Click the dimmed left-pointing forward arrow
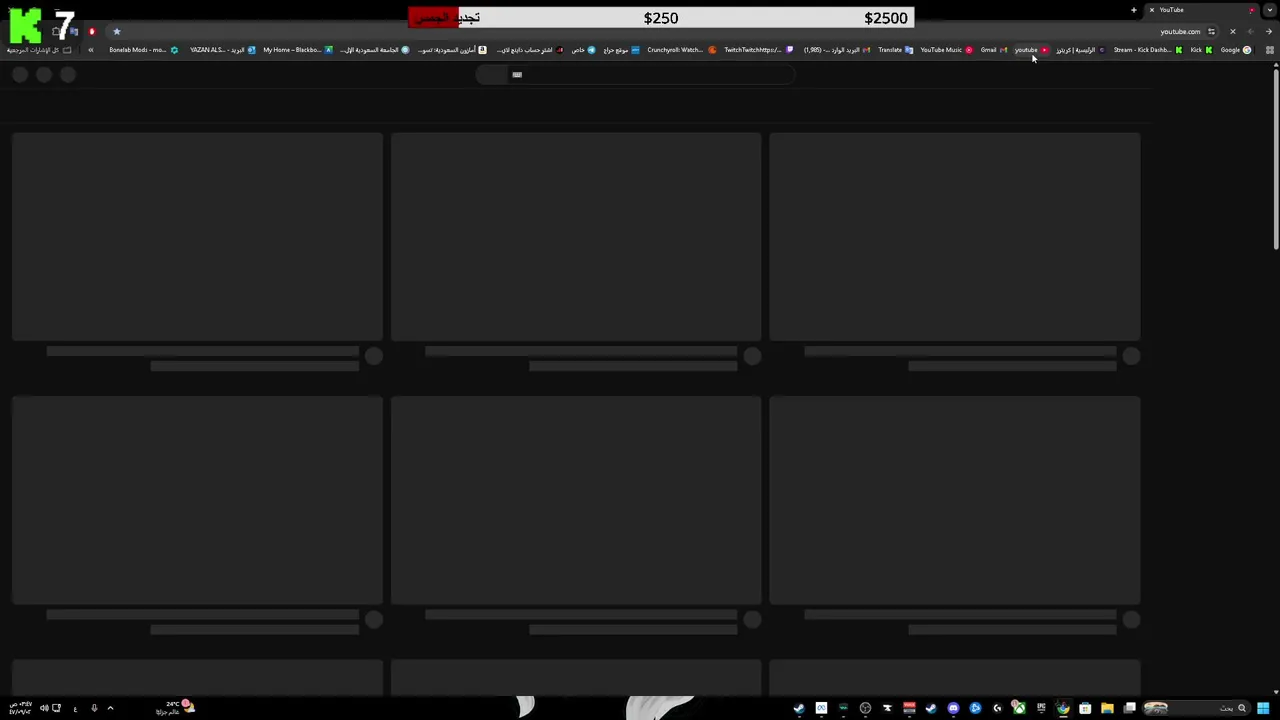1280x720 pixels. [1251, 32]
